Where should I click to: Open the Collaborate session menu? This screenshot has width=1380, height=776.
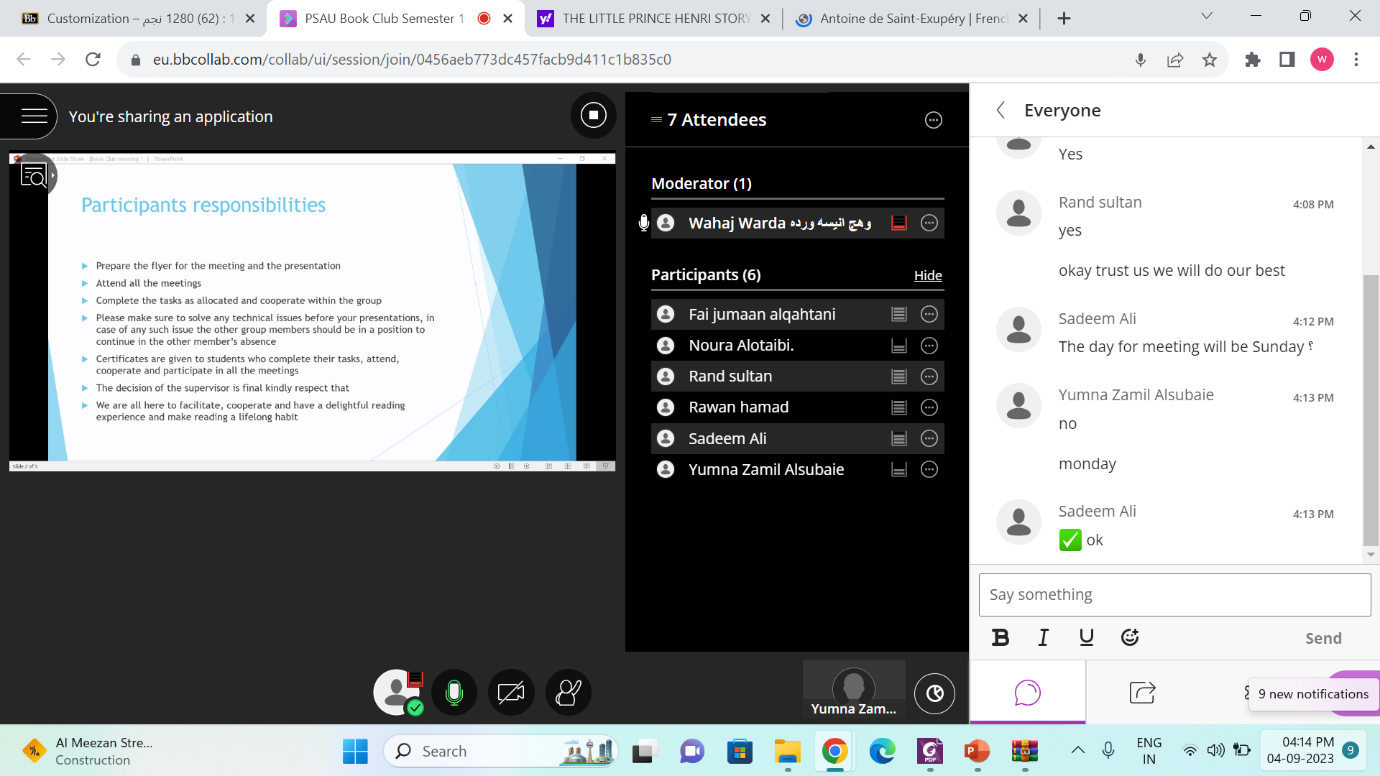click(34, 116)
